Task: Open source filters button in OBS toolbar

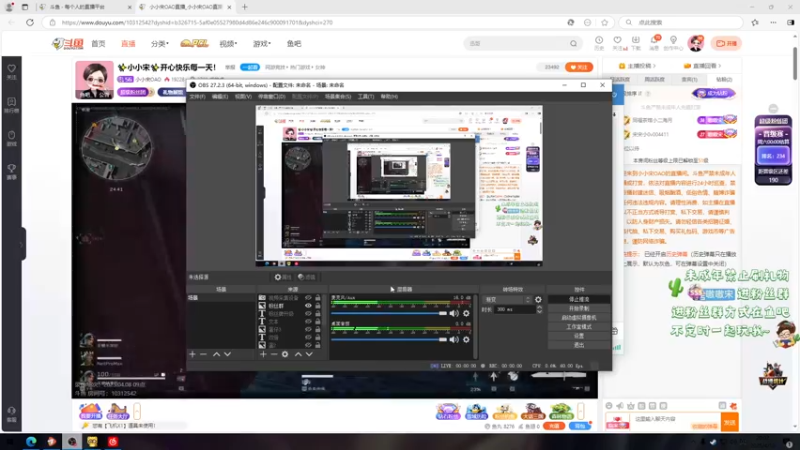Action: pyautogui.click(x=307, y=277)
